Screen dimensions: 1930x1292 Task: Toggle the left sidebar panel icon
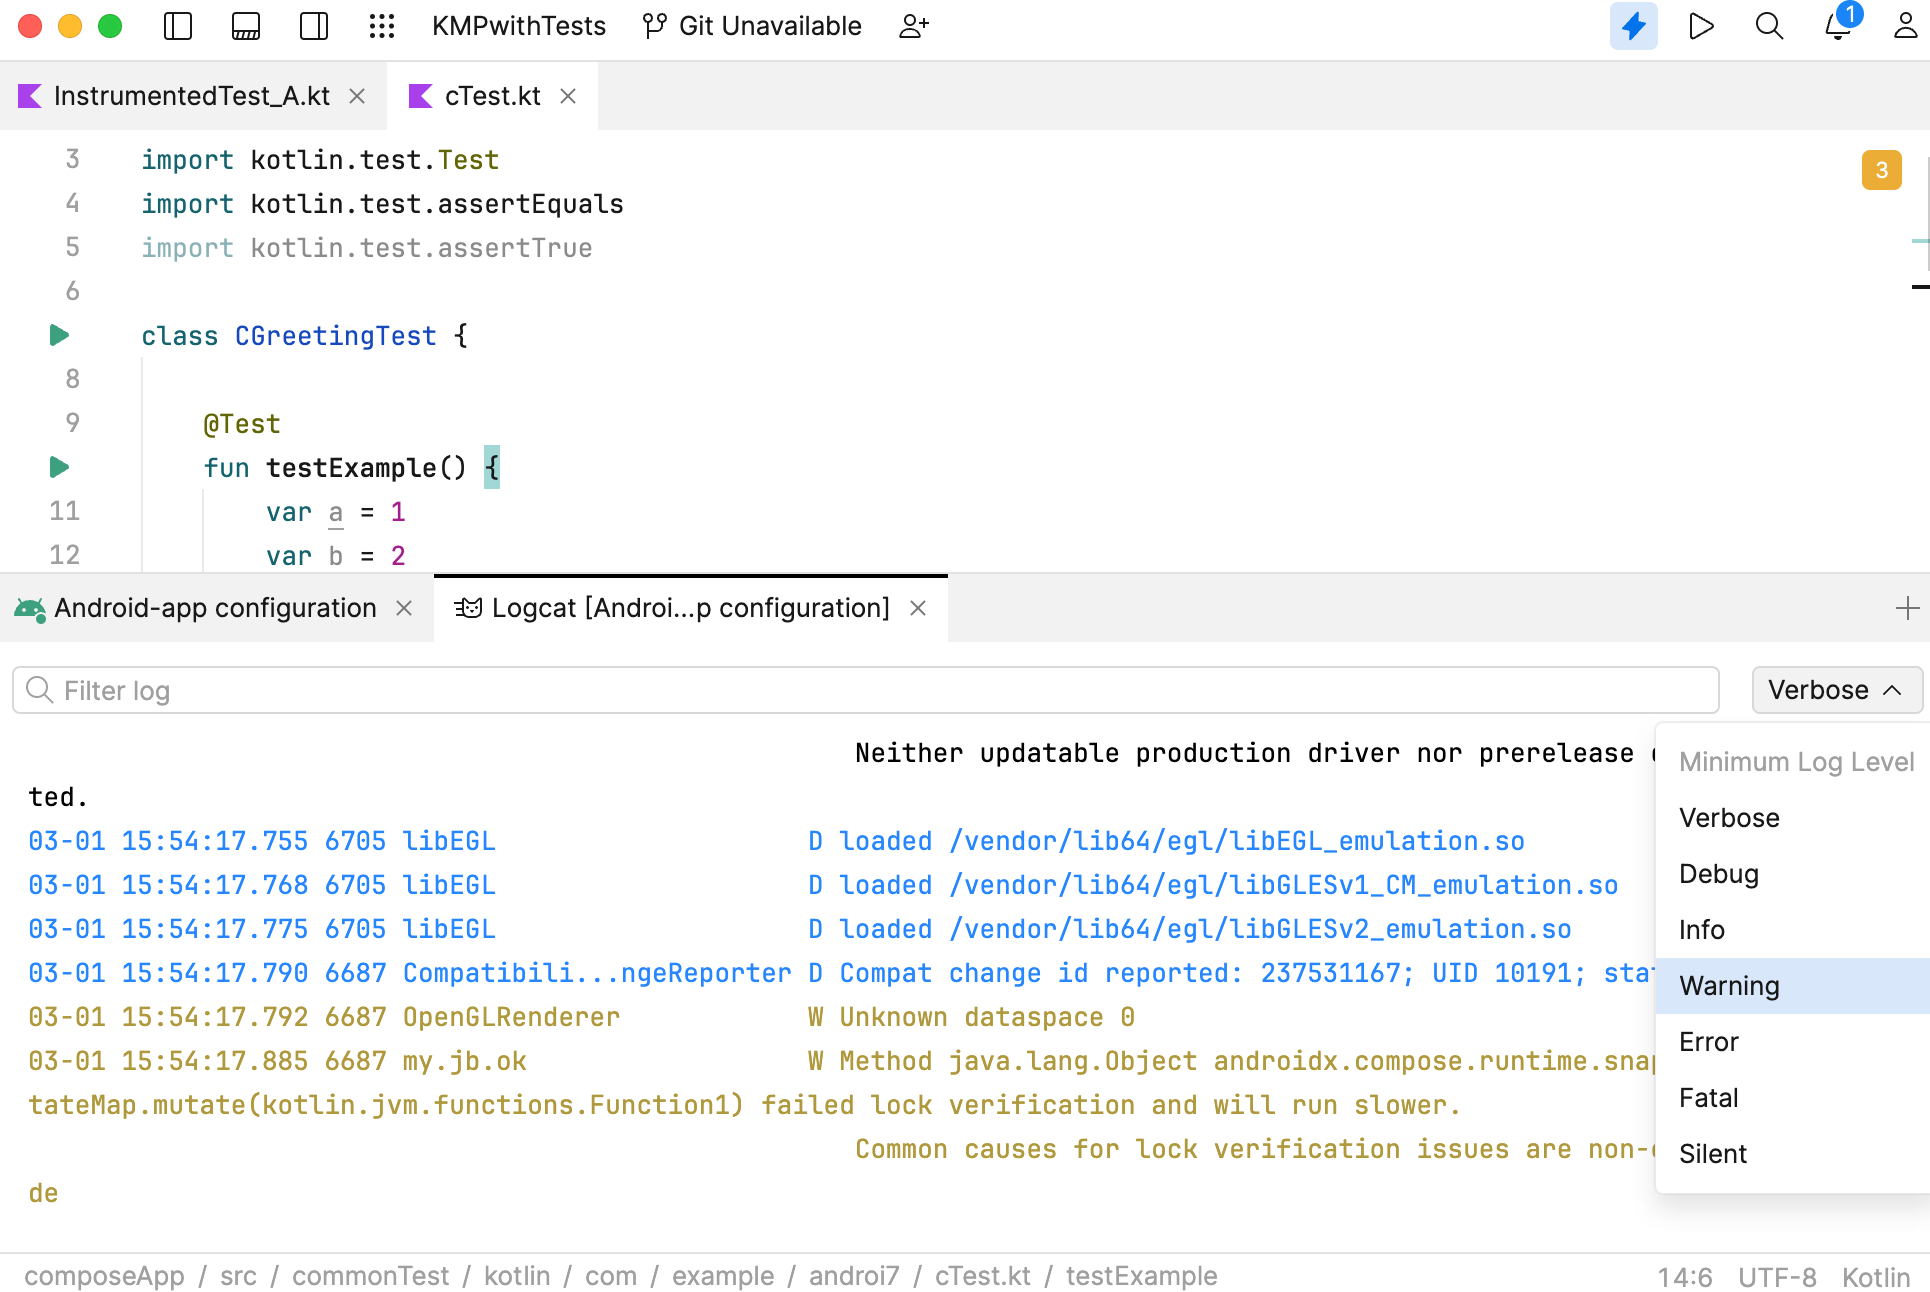[178, 26]
